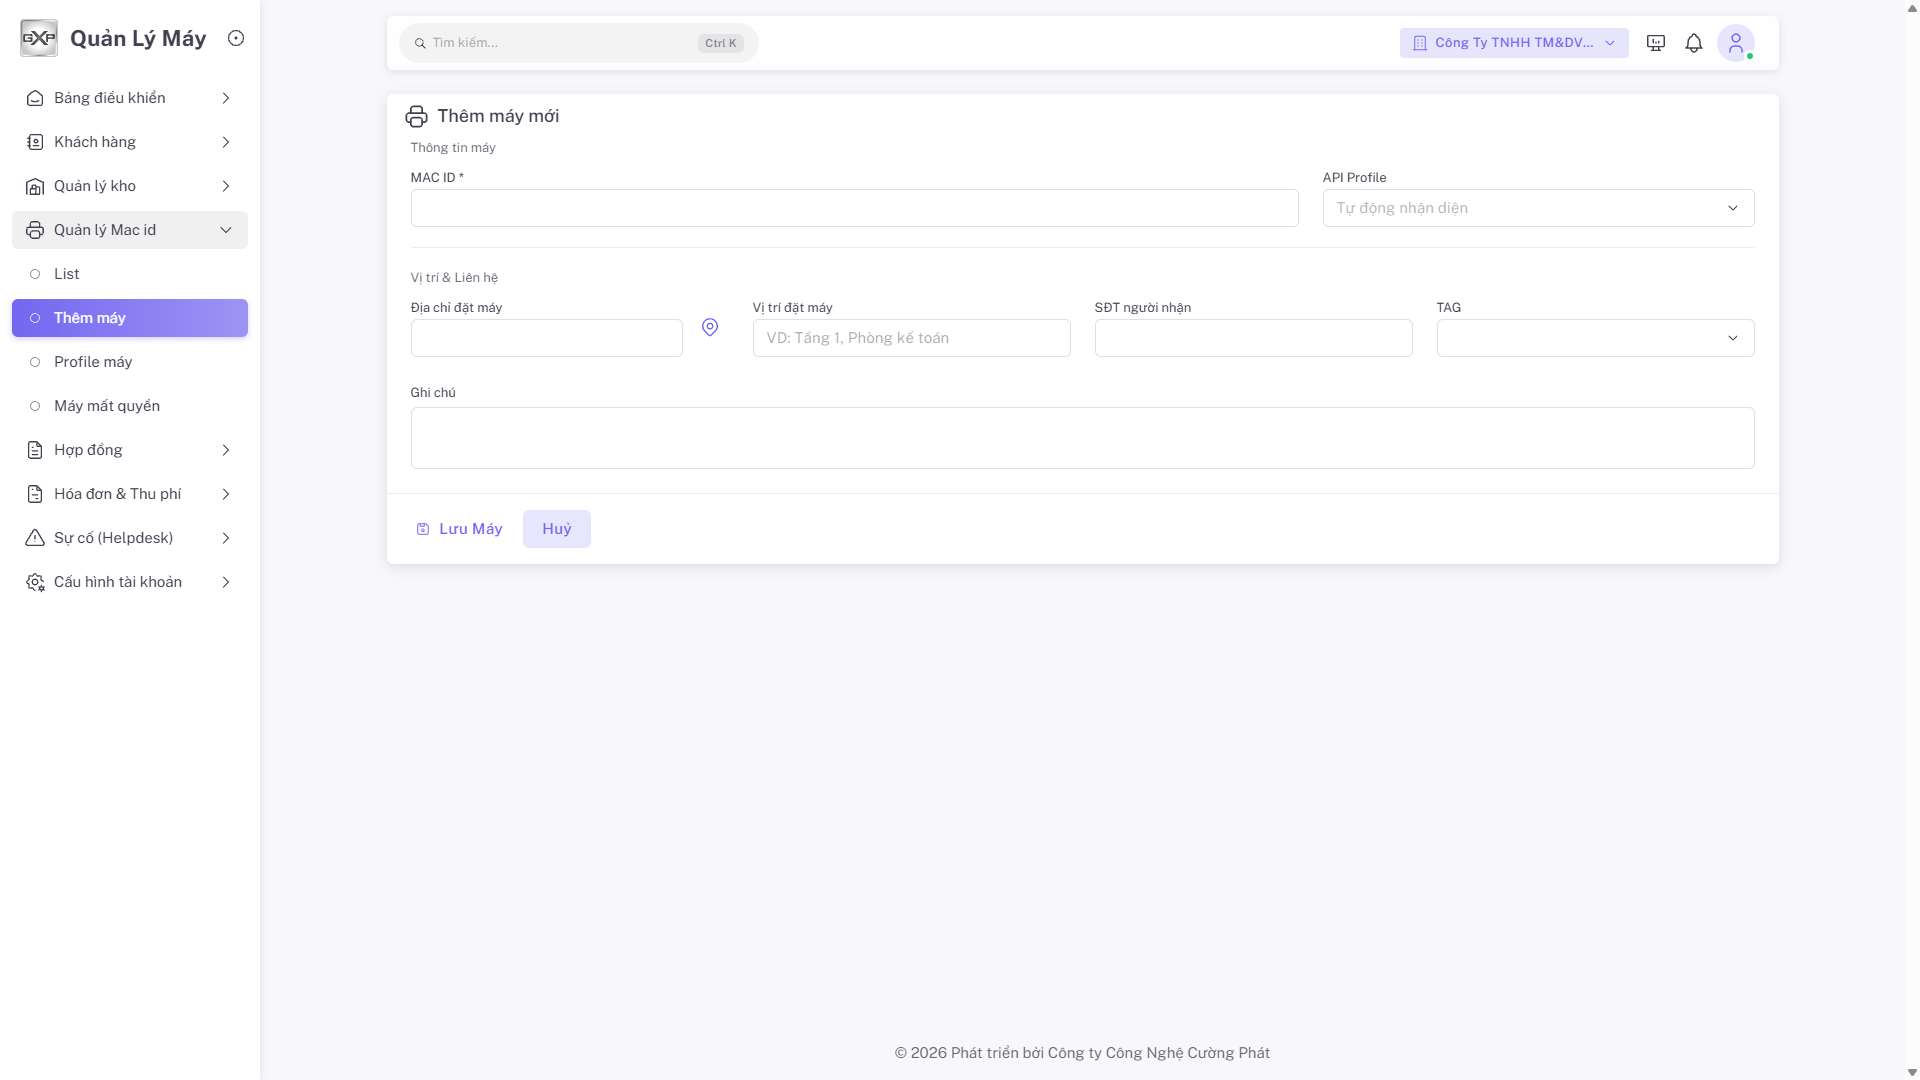
Task: Collapse the Quản lý Mac id menu
Action: [130, 230]
